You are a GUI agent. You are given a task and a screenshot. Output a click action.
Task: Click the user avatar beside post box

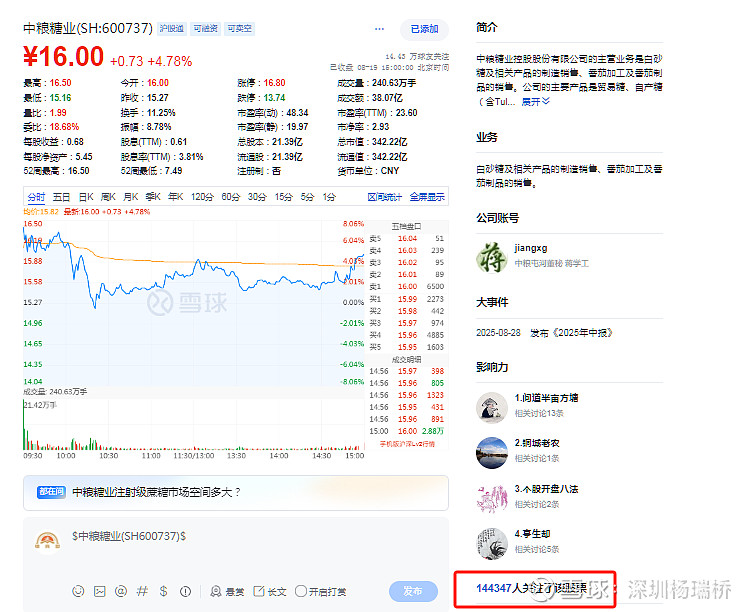pos(48,540)
